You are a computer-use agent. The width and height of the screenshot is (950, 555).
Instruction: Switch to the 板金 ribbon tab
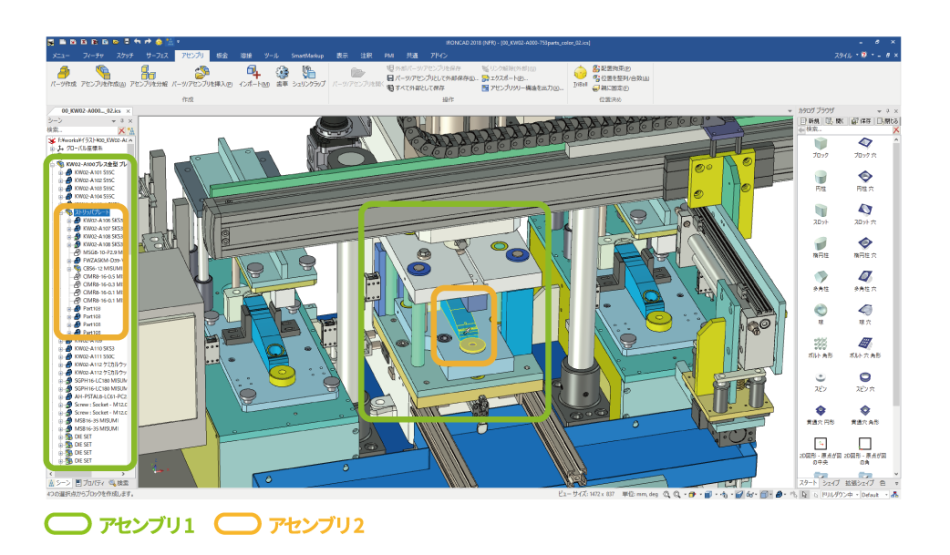click(222, 55)
